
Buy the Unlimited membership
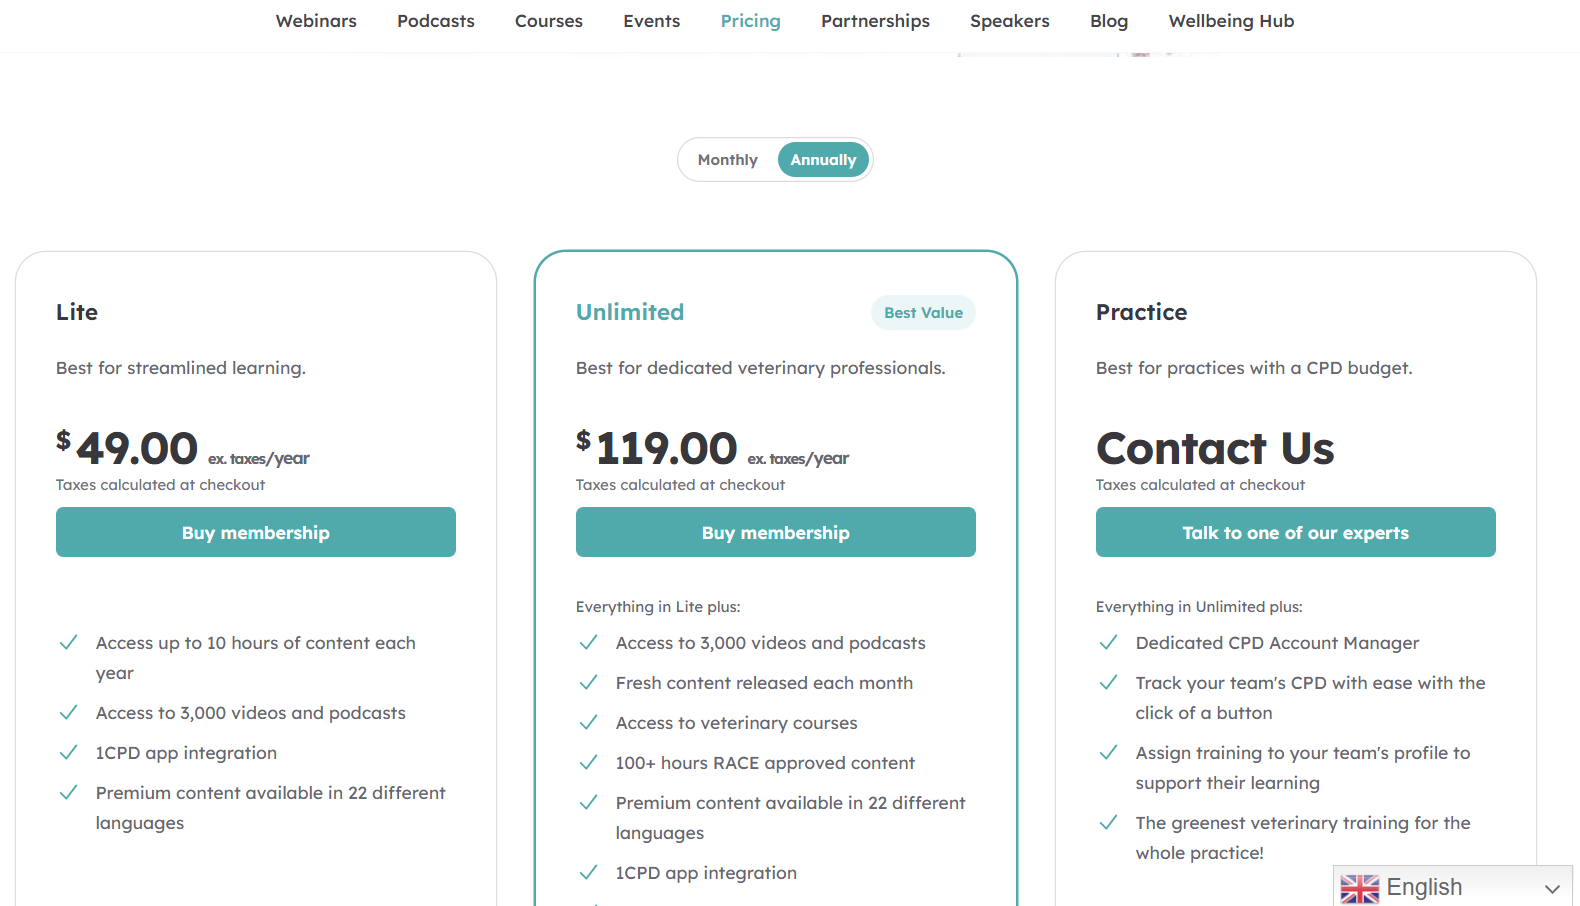[x=775, y=532]
